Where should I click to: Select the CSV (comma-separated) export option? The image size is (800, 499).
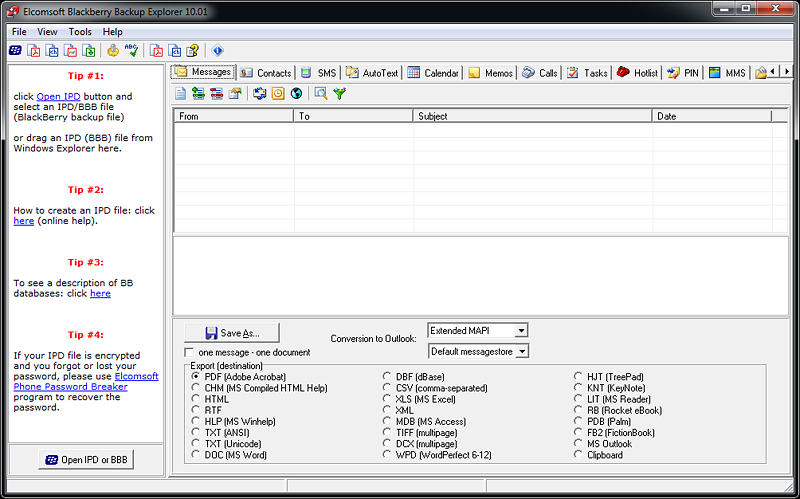(388, 389)
